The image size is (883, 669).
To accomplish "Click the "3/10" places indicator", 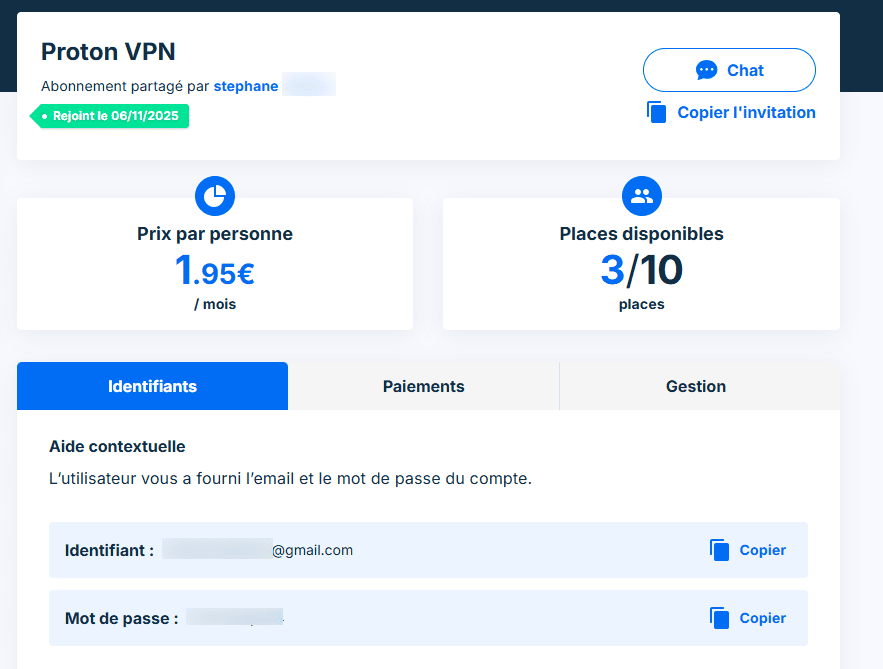I will (x=641, y=270).
